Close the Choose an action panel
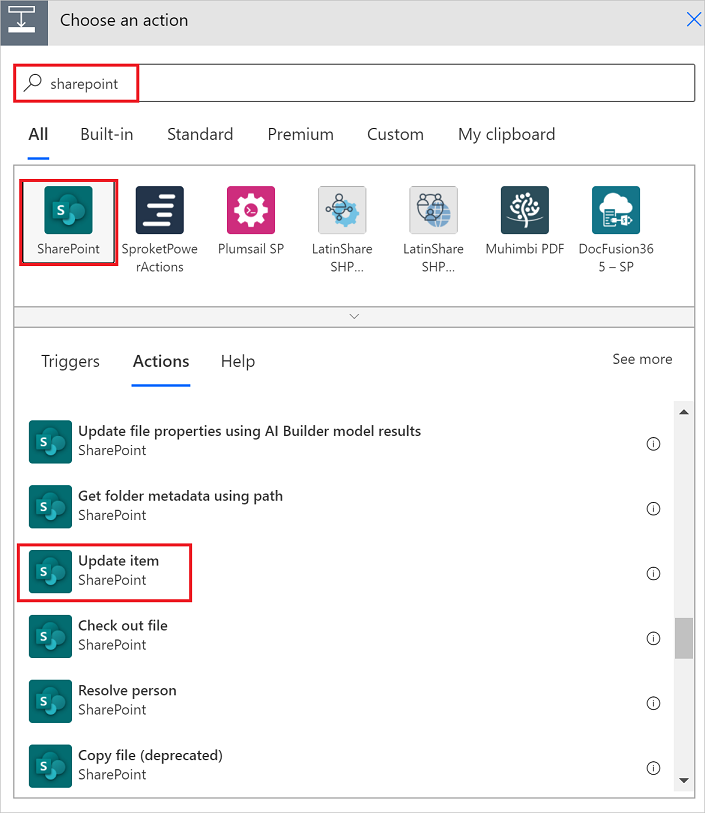The height and width of the screenshot is (813, 705). click(694, 20)
